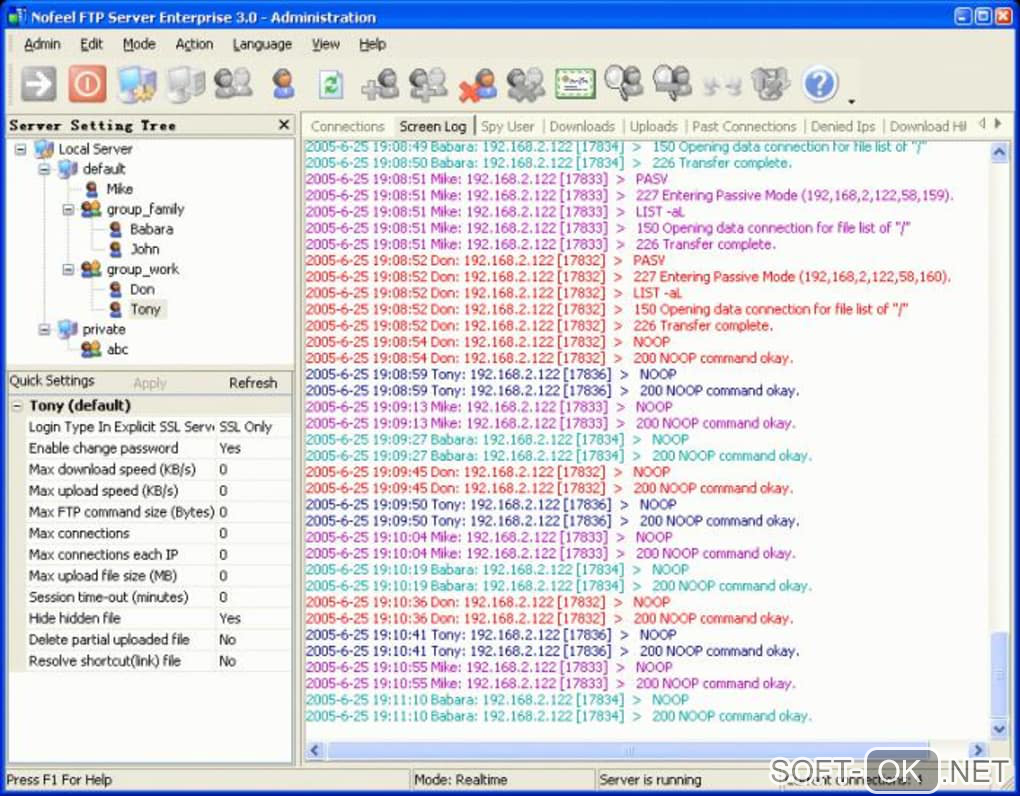
Task: Click the log's vertical scrollbar thumb
Action: [x=999, y=675]
